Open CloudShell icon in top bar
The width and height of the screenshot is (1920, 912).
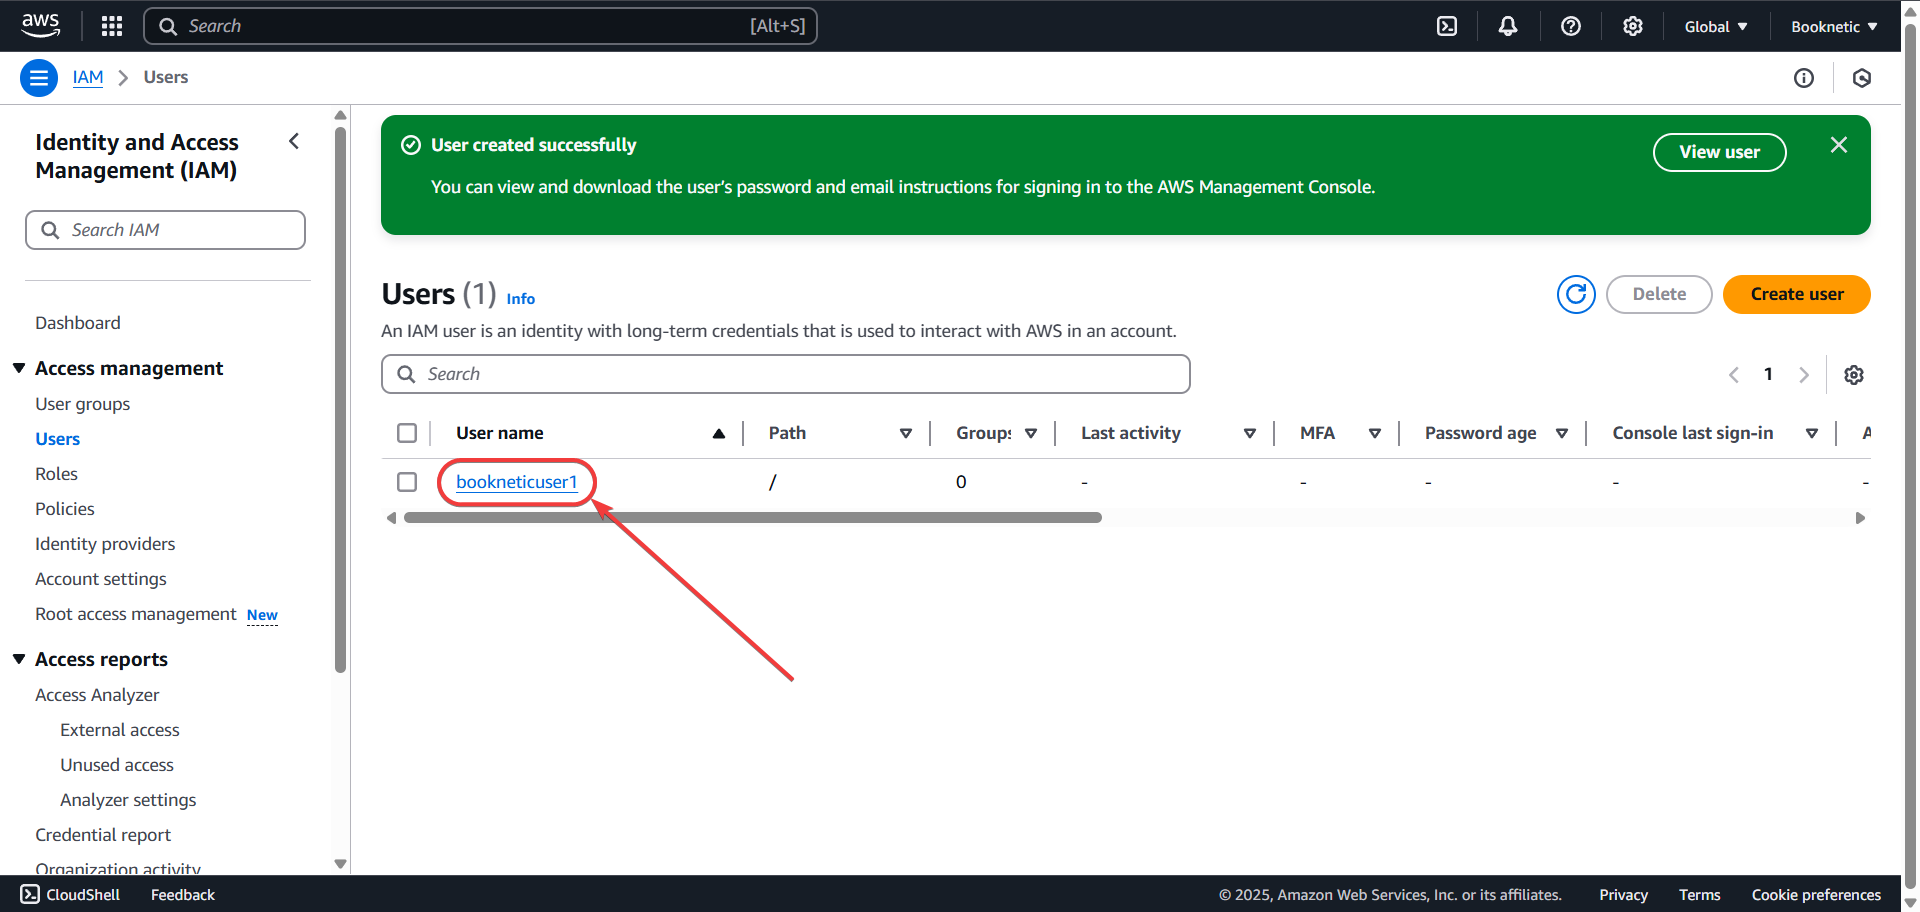coord(1447,26)
